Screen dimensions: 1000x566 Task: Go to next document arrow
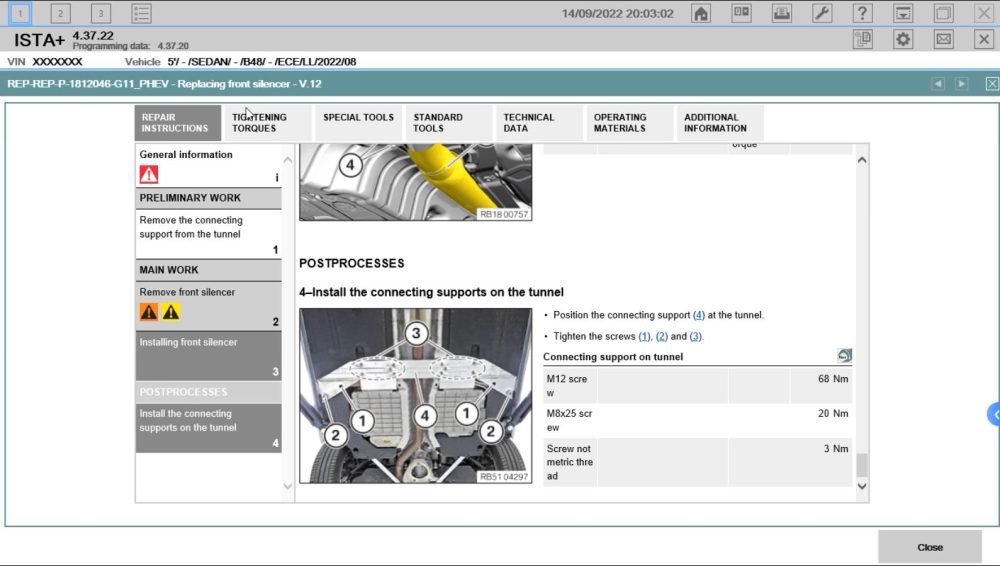pos(961,84)
